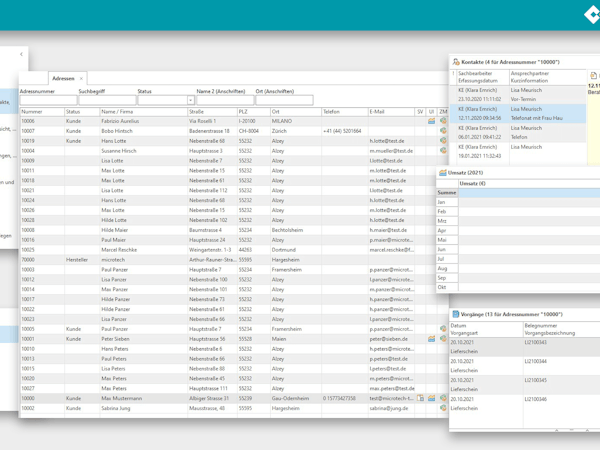The width and height of the screenshot is (600, 450).
Task: Select the Max Mustermann address row
Action: (120, 399)
